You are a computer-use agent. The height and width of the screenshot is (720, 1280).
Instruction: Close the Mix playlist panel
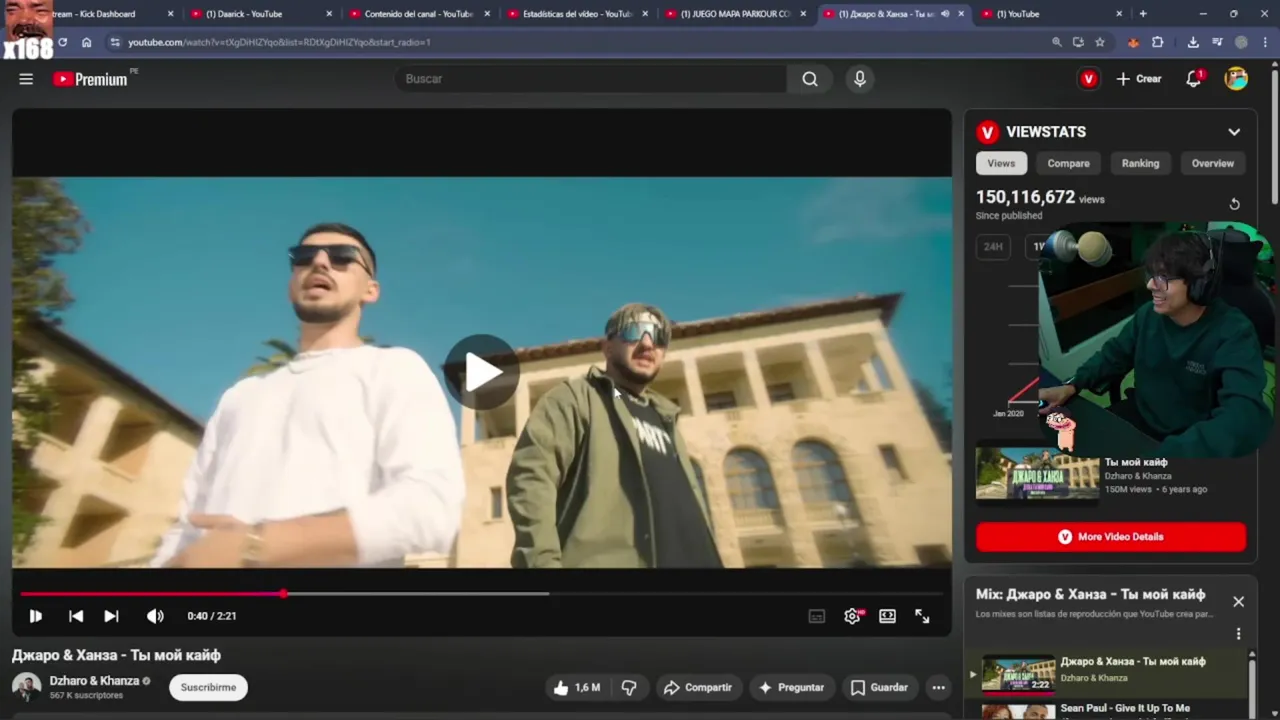tap(1238, 601)
